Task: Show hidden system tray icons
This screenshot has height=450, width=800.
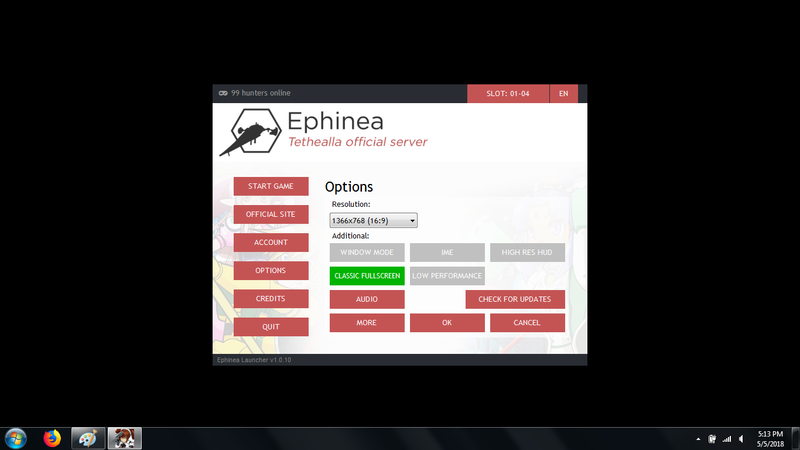Action: [x=698, y=439]
